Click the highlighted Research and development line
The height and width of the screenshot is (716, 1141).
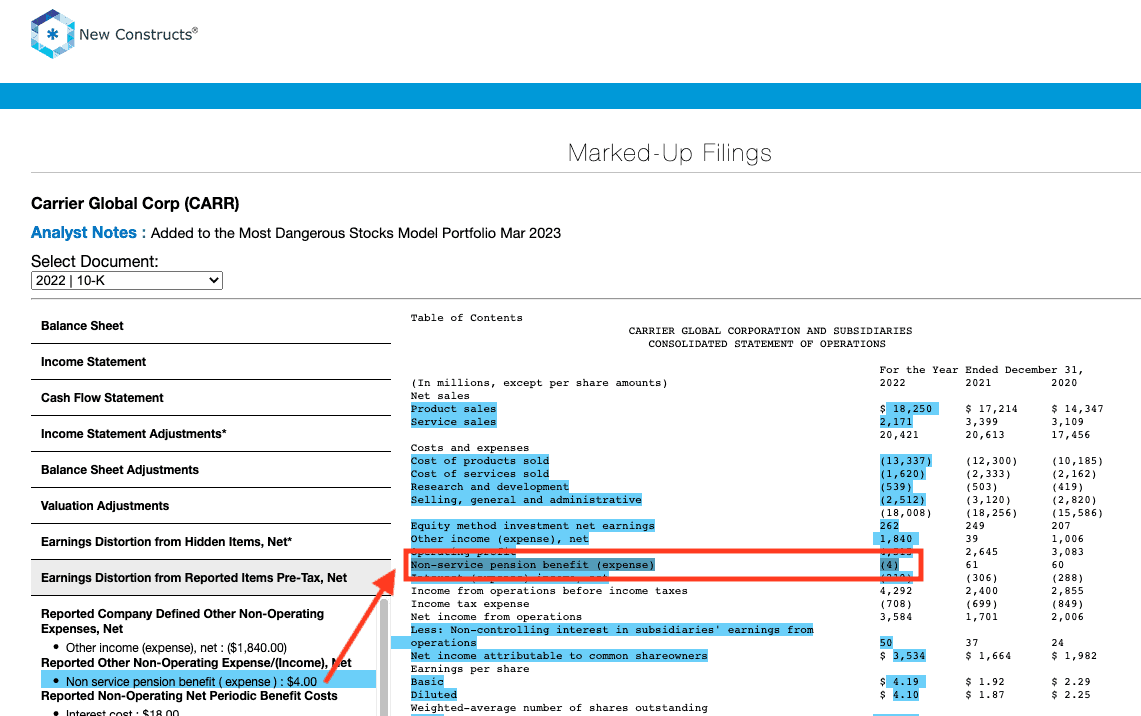(x=490, y=488)
